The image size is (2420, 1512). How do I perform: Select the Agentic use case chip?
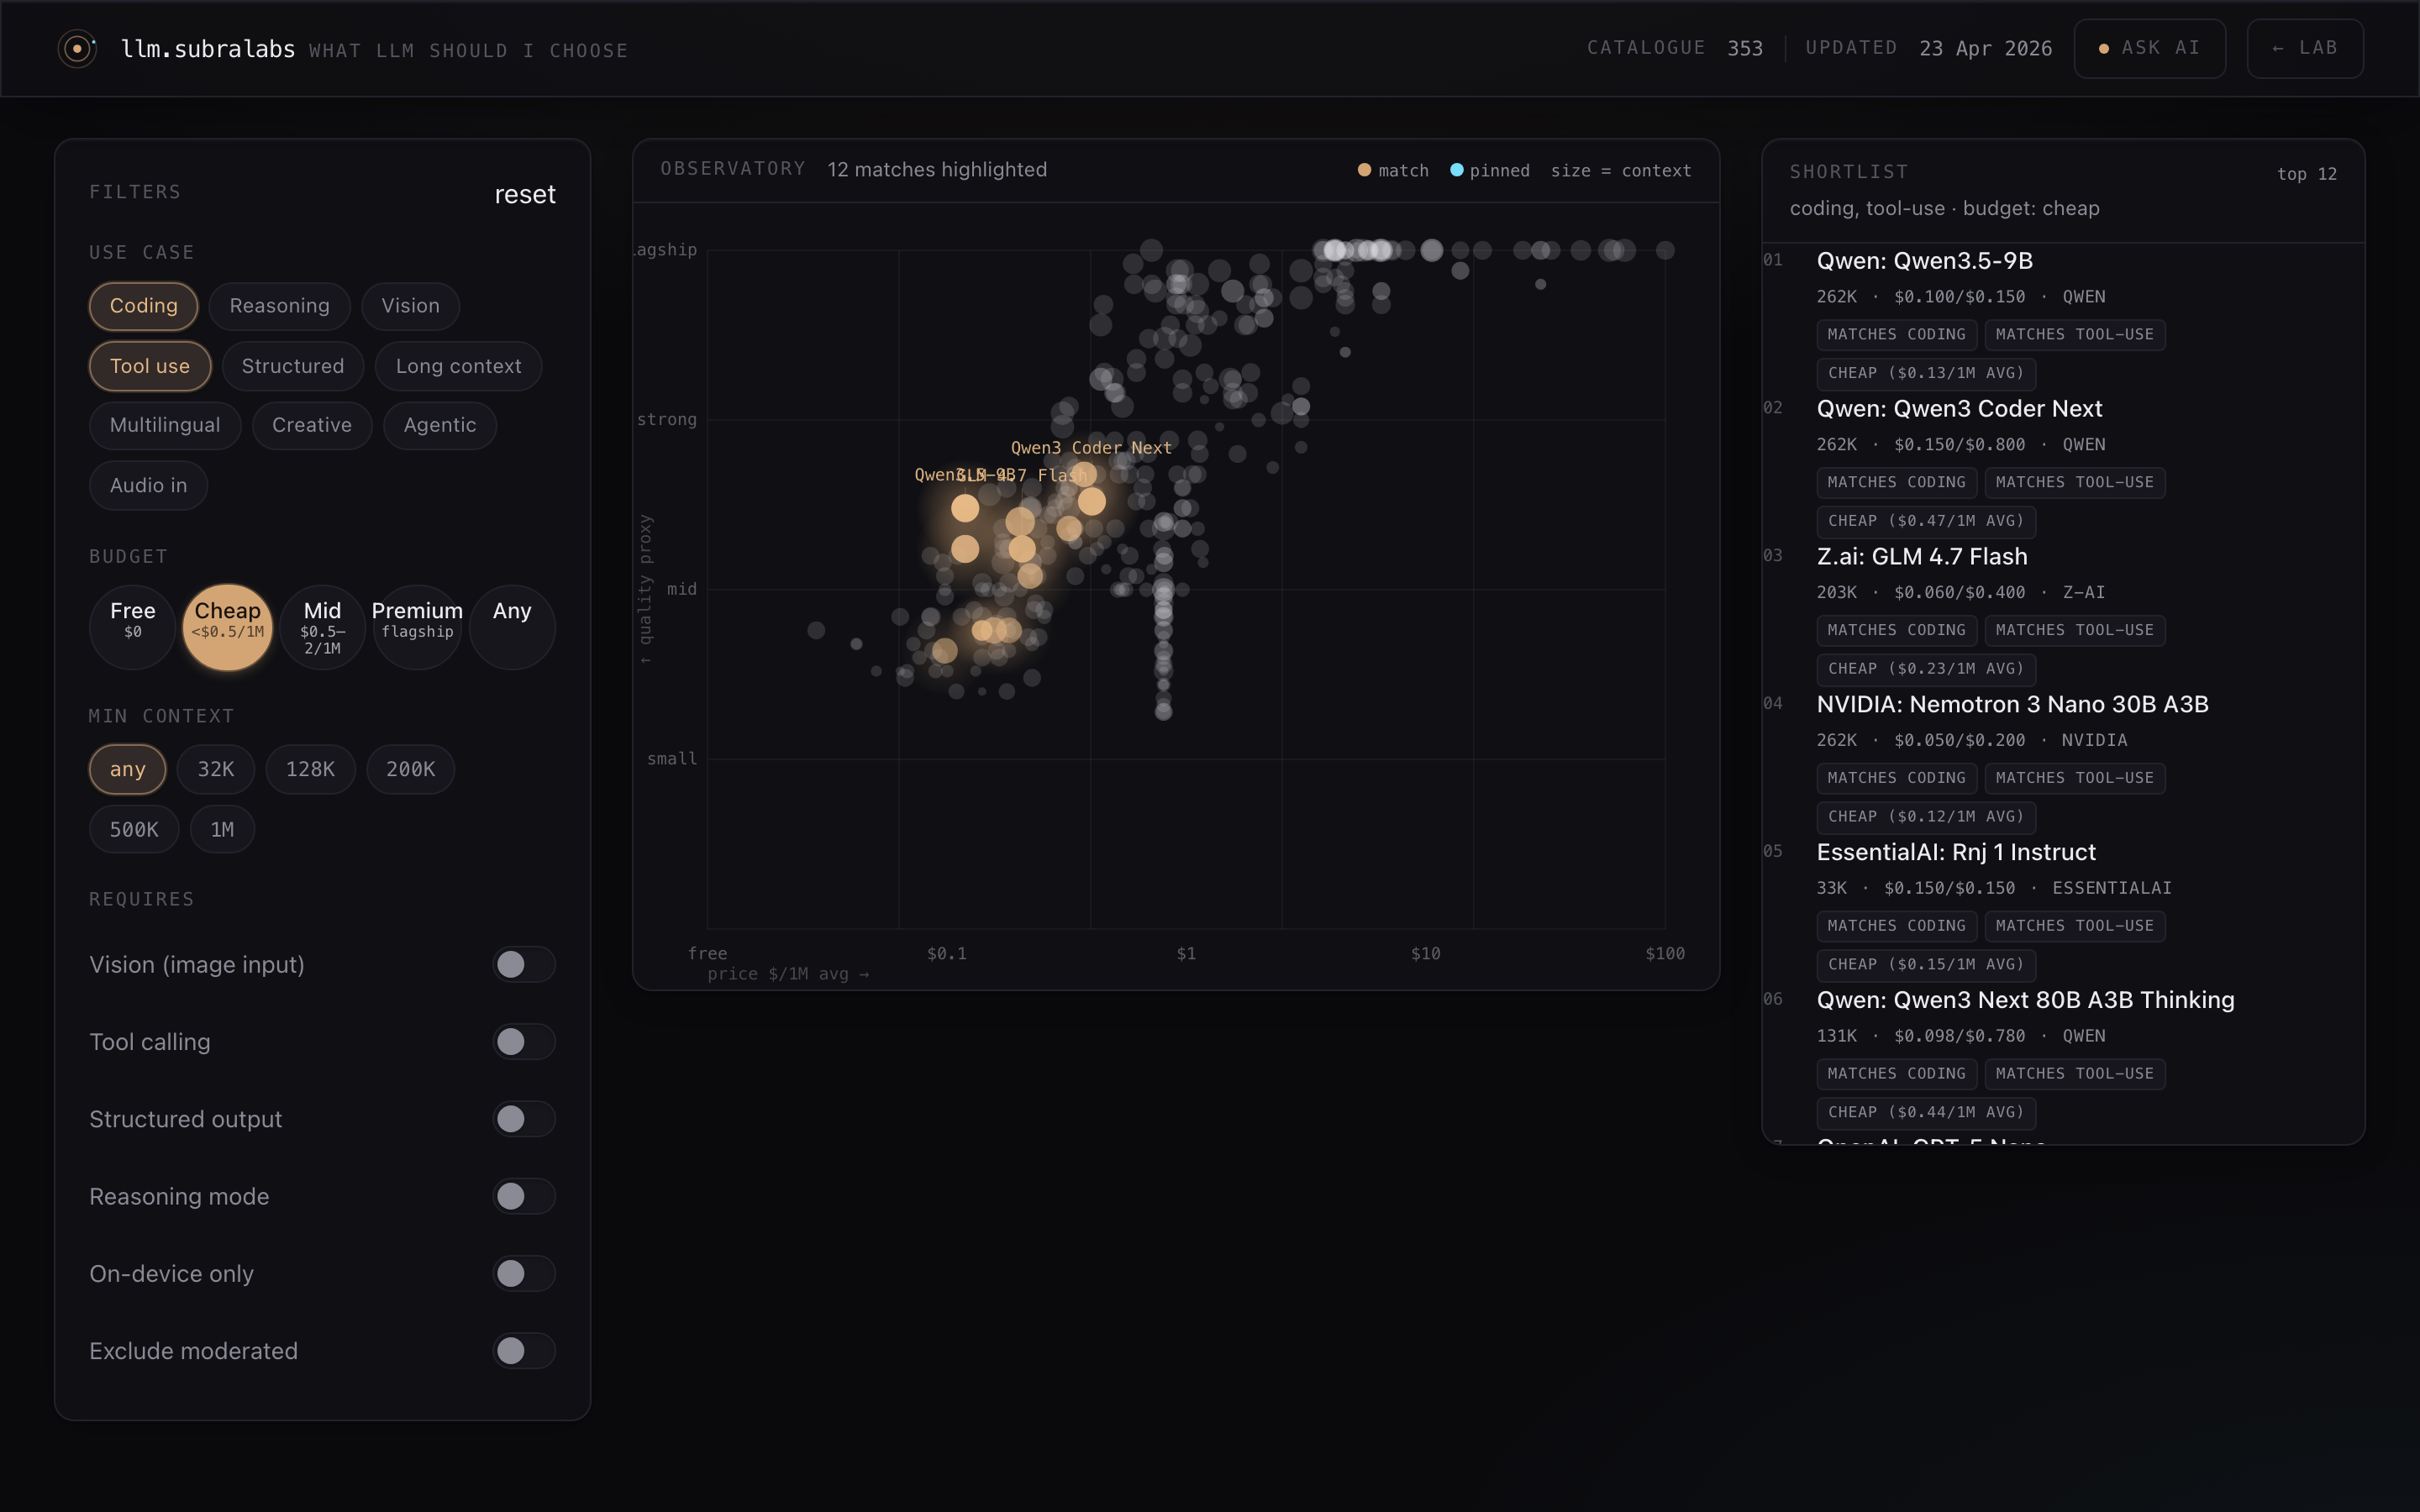(440, 425)
